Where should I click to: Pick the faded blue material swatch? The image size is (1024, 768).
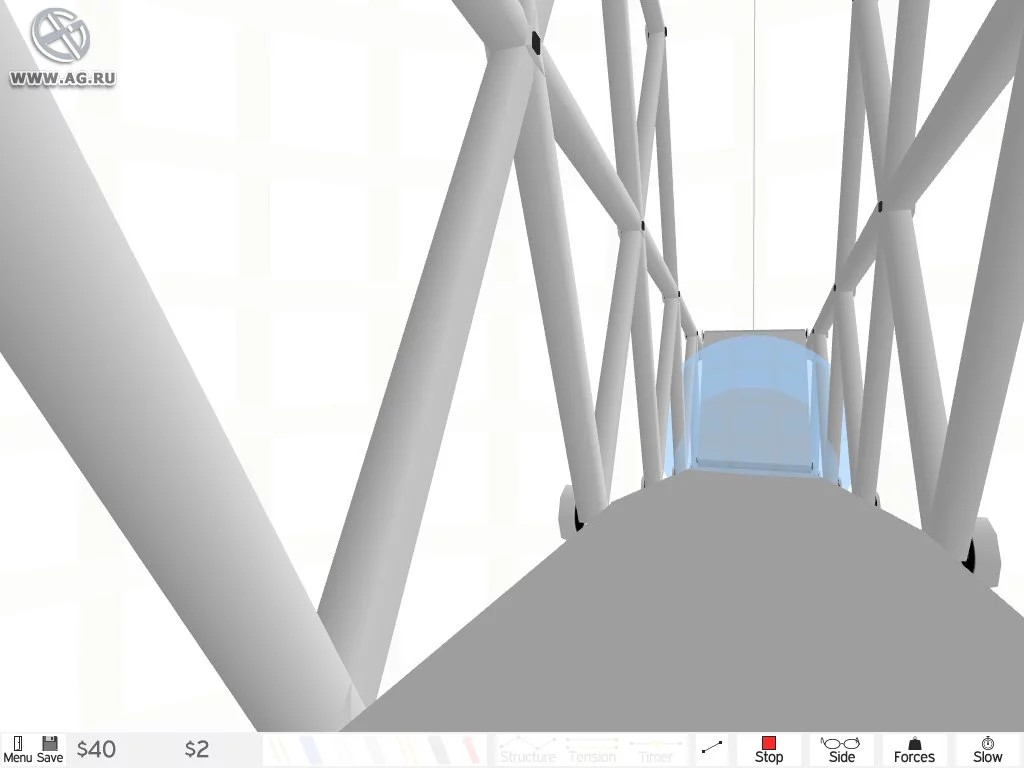pos(310,749)
